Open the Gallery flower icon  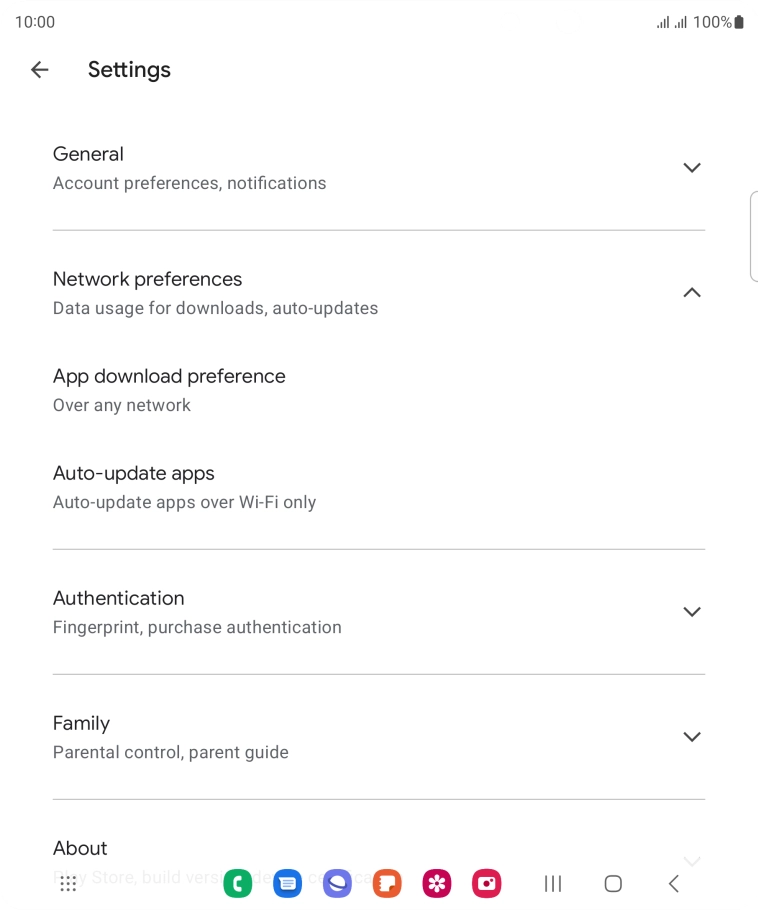click(x=437, y=883)
